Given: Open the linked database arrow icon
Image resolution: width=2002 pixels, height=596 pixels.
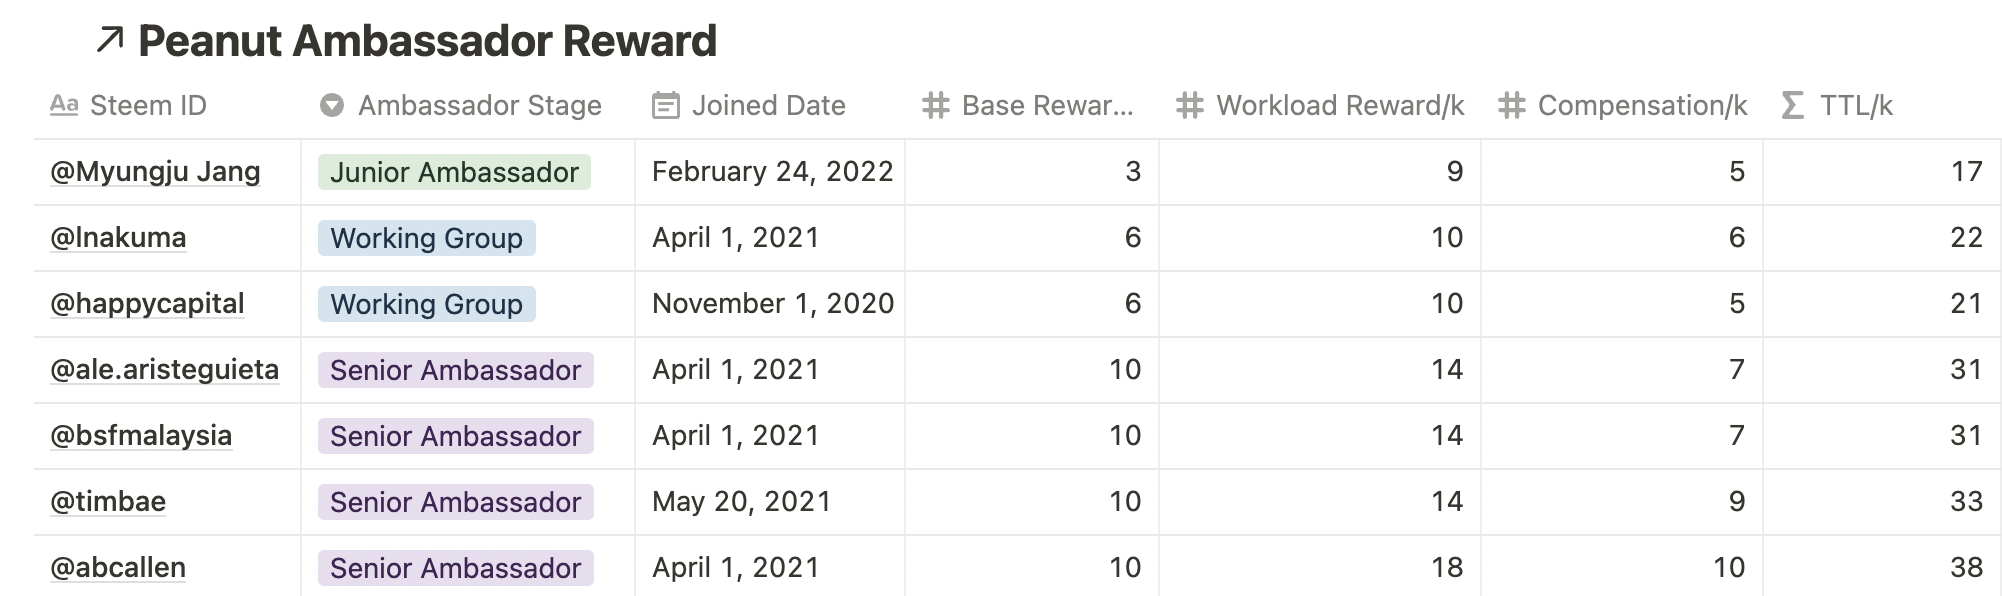Looking at the screenshot, I should (109, 40).
